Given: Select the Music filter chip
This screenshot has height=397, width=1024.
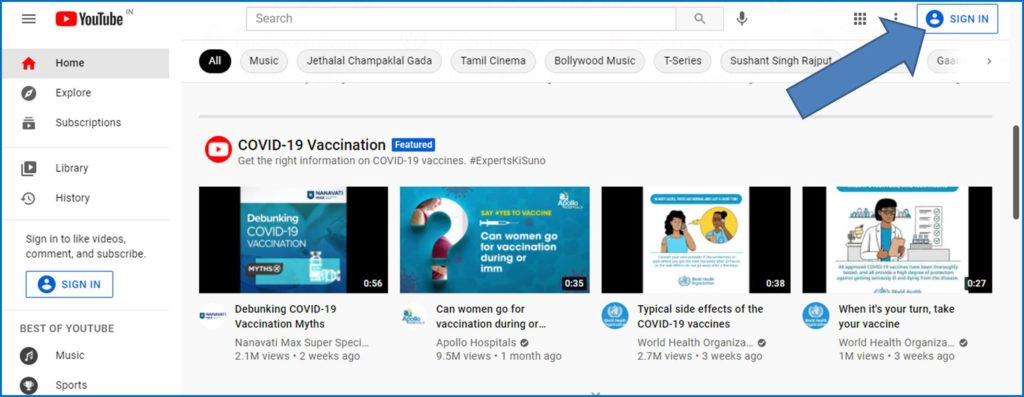Looking at the screenshot, I should (x=264, y=61).
